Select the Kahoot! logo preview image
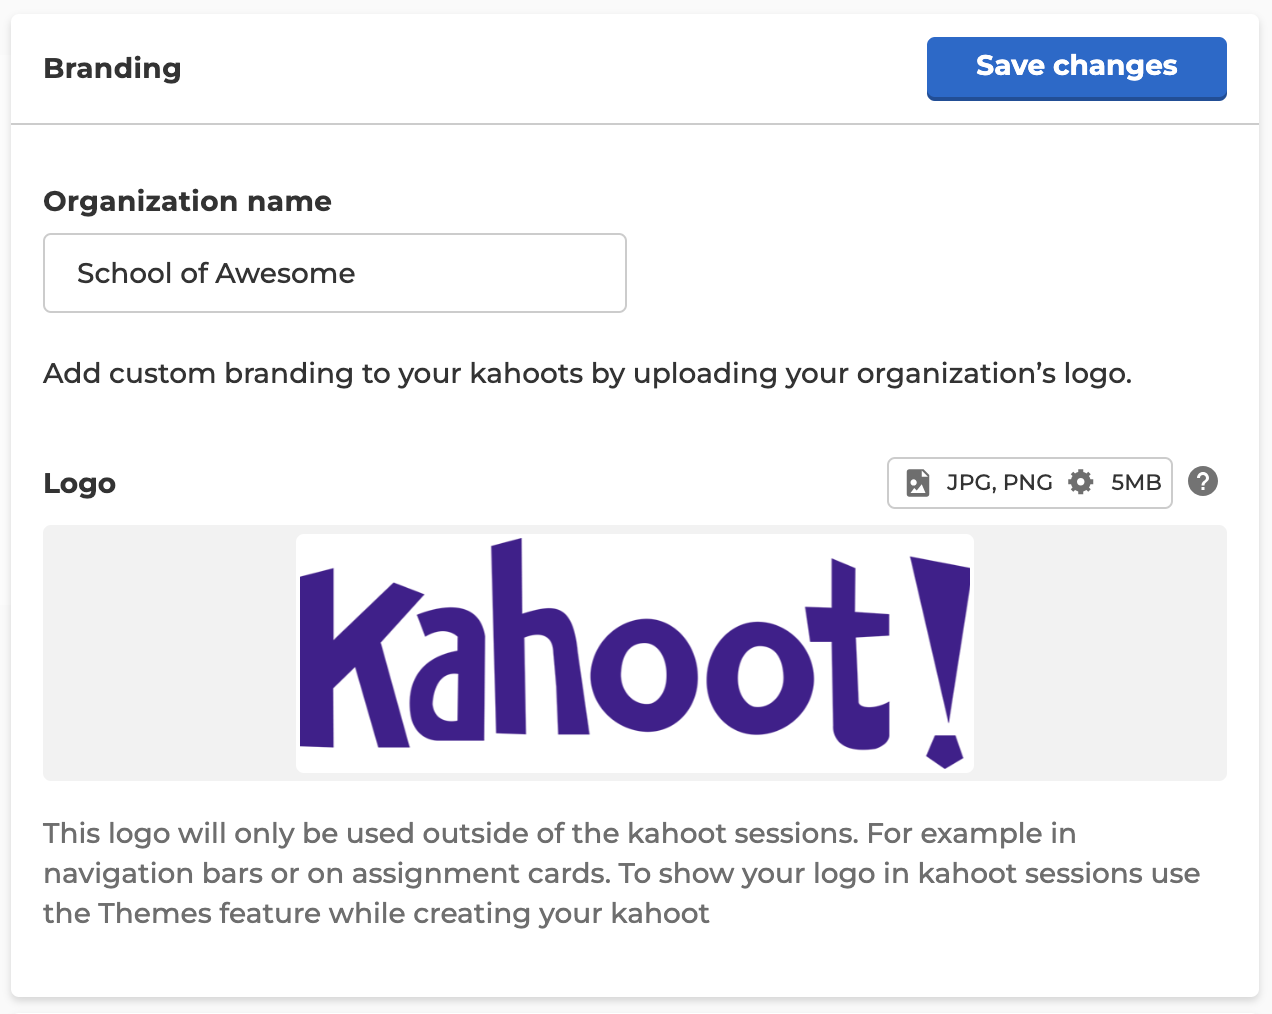Viewport: 1272px width, 1014px height. point(635,653)
